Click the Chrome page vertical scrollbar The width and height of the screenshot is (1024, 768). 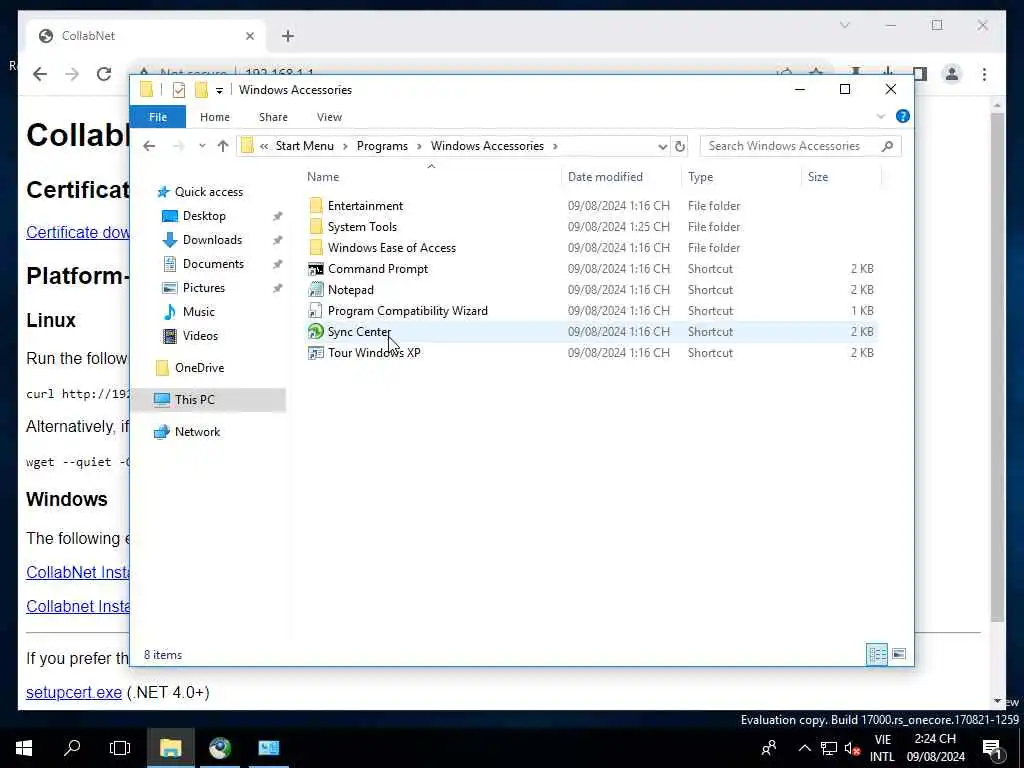997,366
